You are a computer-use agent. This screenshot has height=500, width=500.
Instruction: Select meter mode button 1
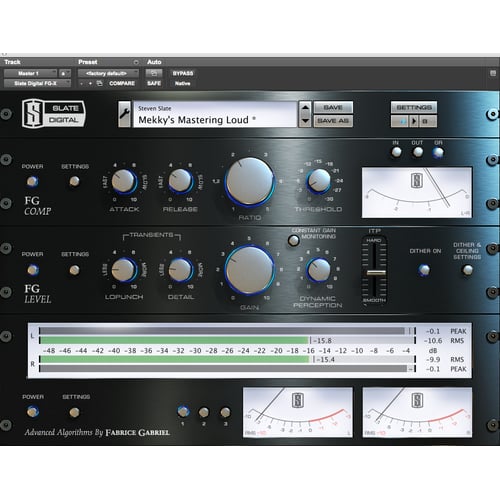183,412
